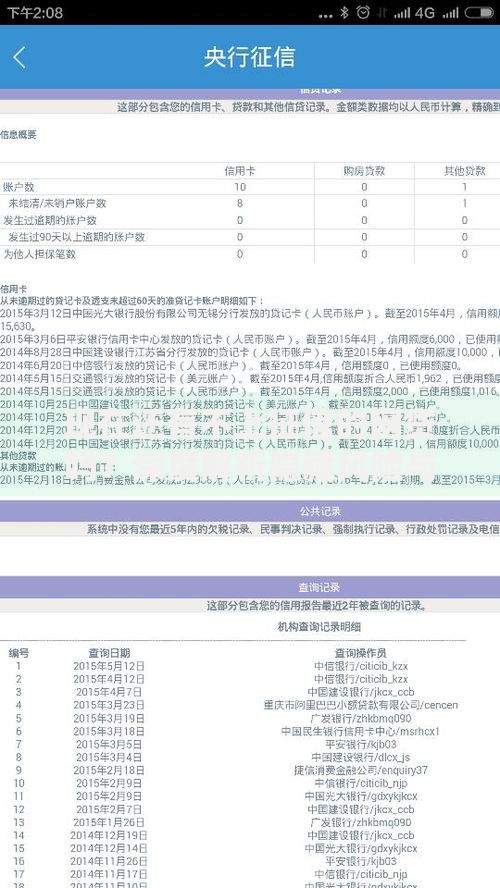Screen dimensions: 500x888
Task: Tap the unsettled credit card count 8
Action: pyautogui.click(x=240, y=203)
